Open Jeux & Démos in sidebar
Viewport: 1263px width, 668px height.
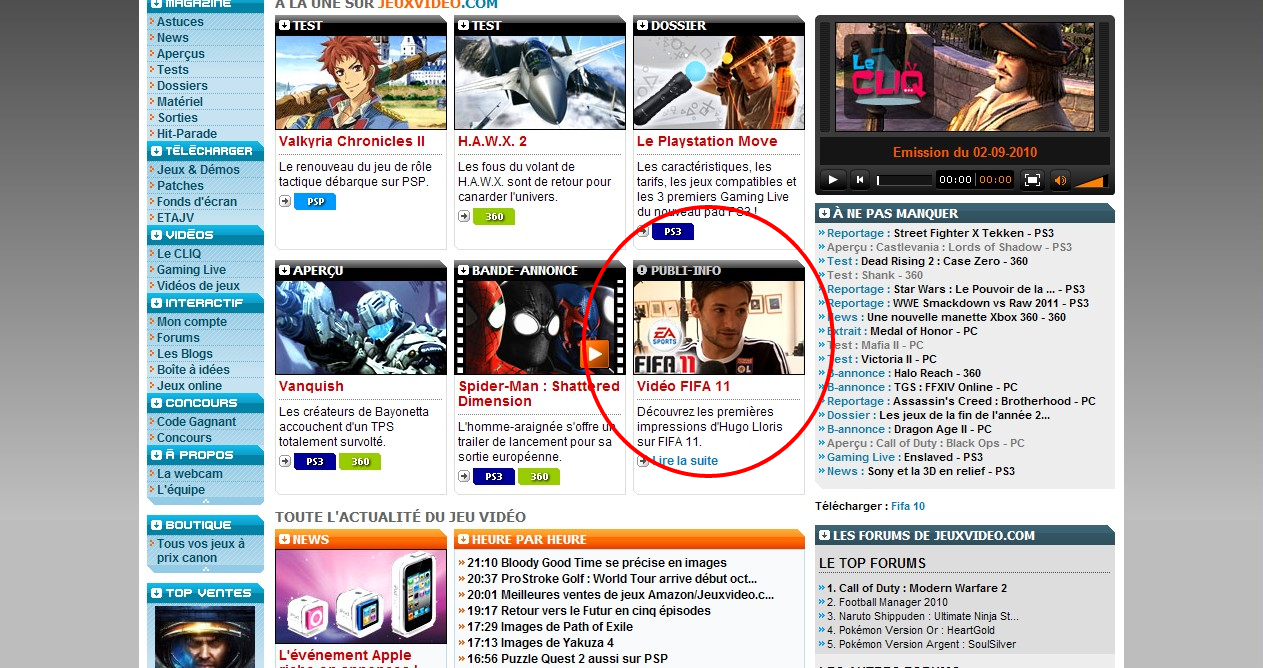tap(198, 170)
